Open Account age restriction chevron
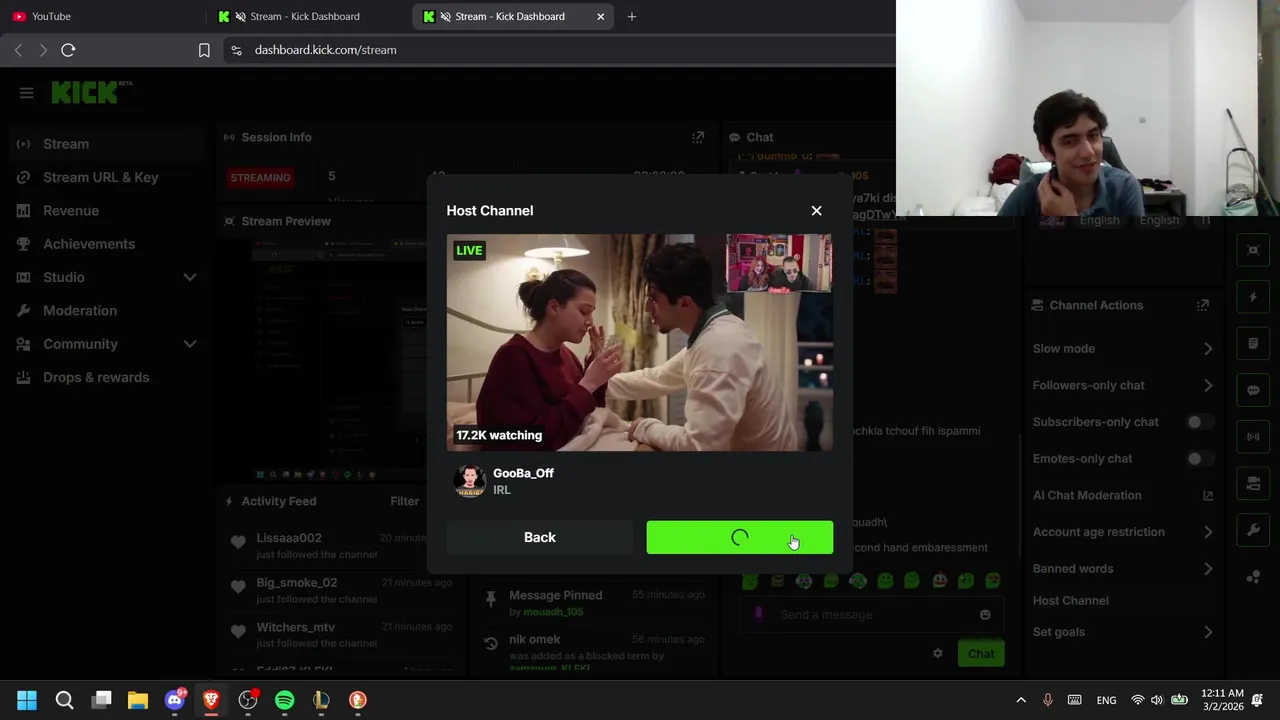The width and height of the screenshot is (1280, 720). [1208, 532]
